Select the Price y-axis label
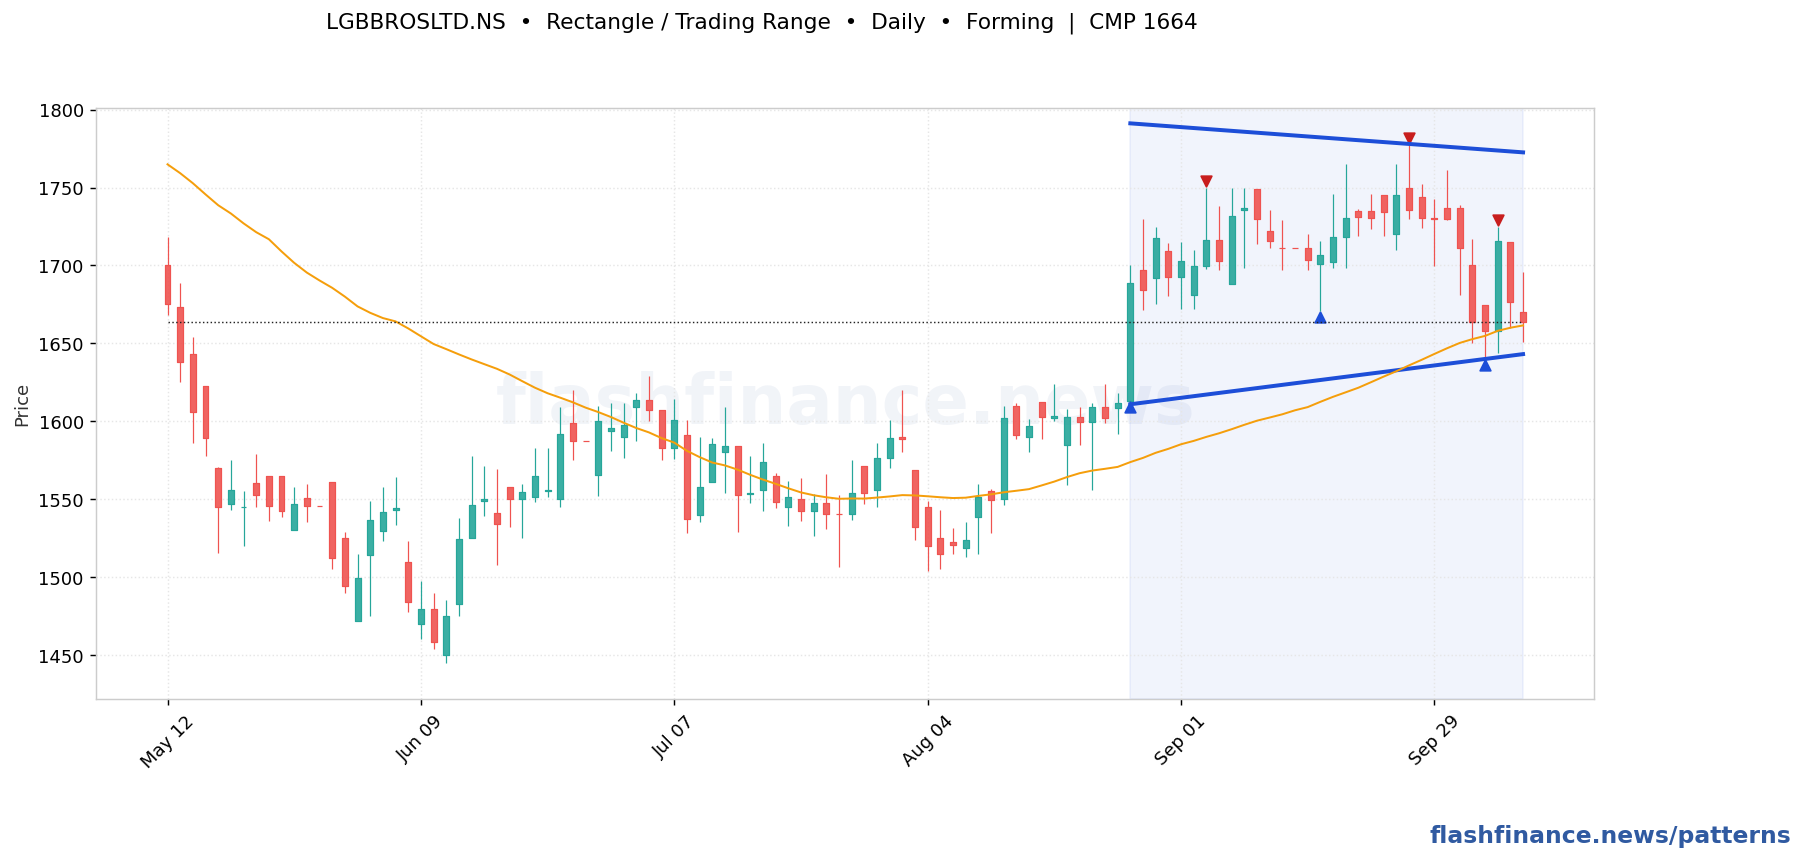1804x860 pixels. coord(22,405)
